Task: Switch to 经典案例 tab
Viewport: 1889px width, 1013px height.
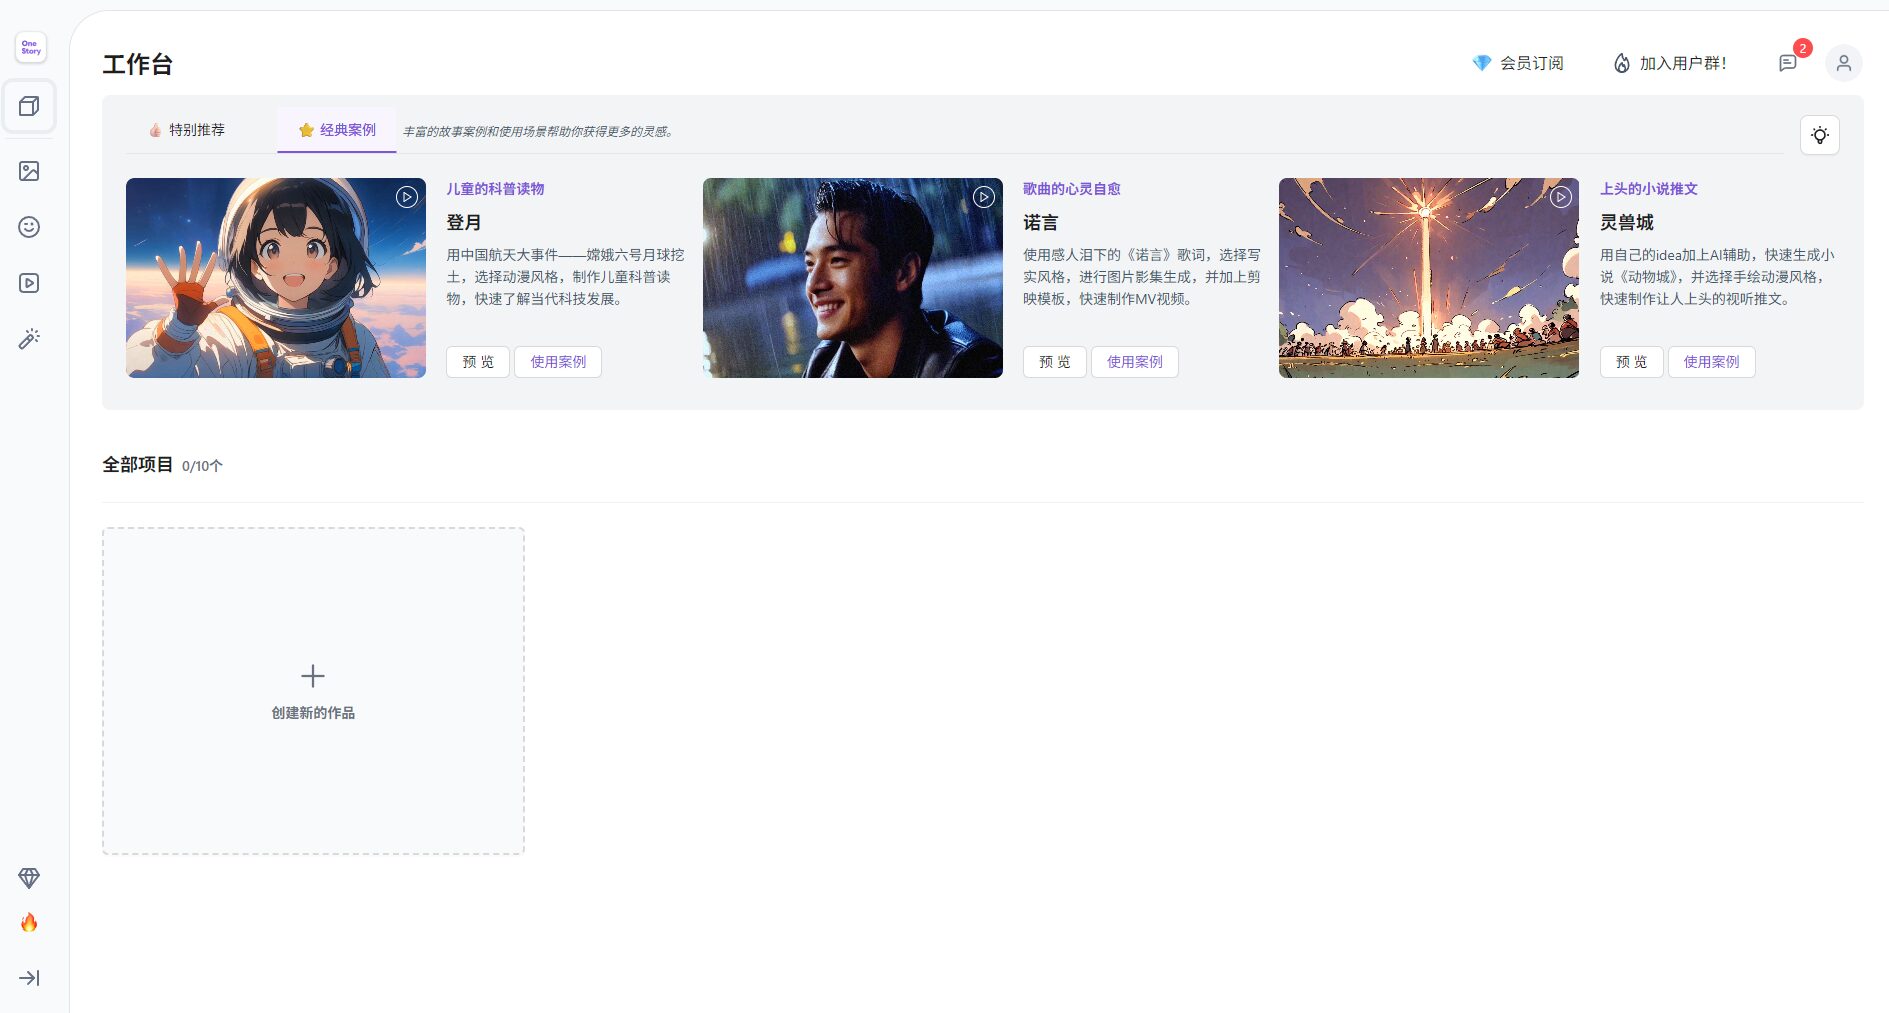Action: click(x=337, y=130)
